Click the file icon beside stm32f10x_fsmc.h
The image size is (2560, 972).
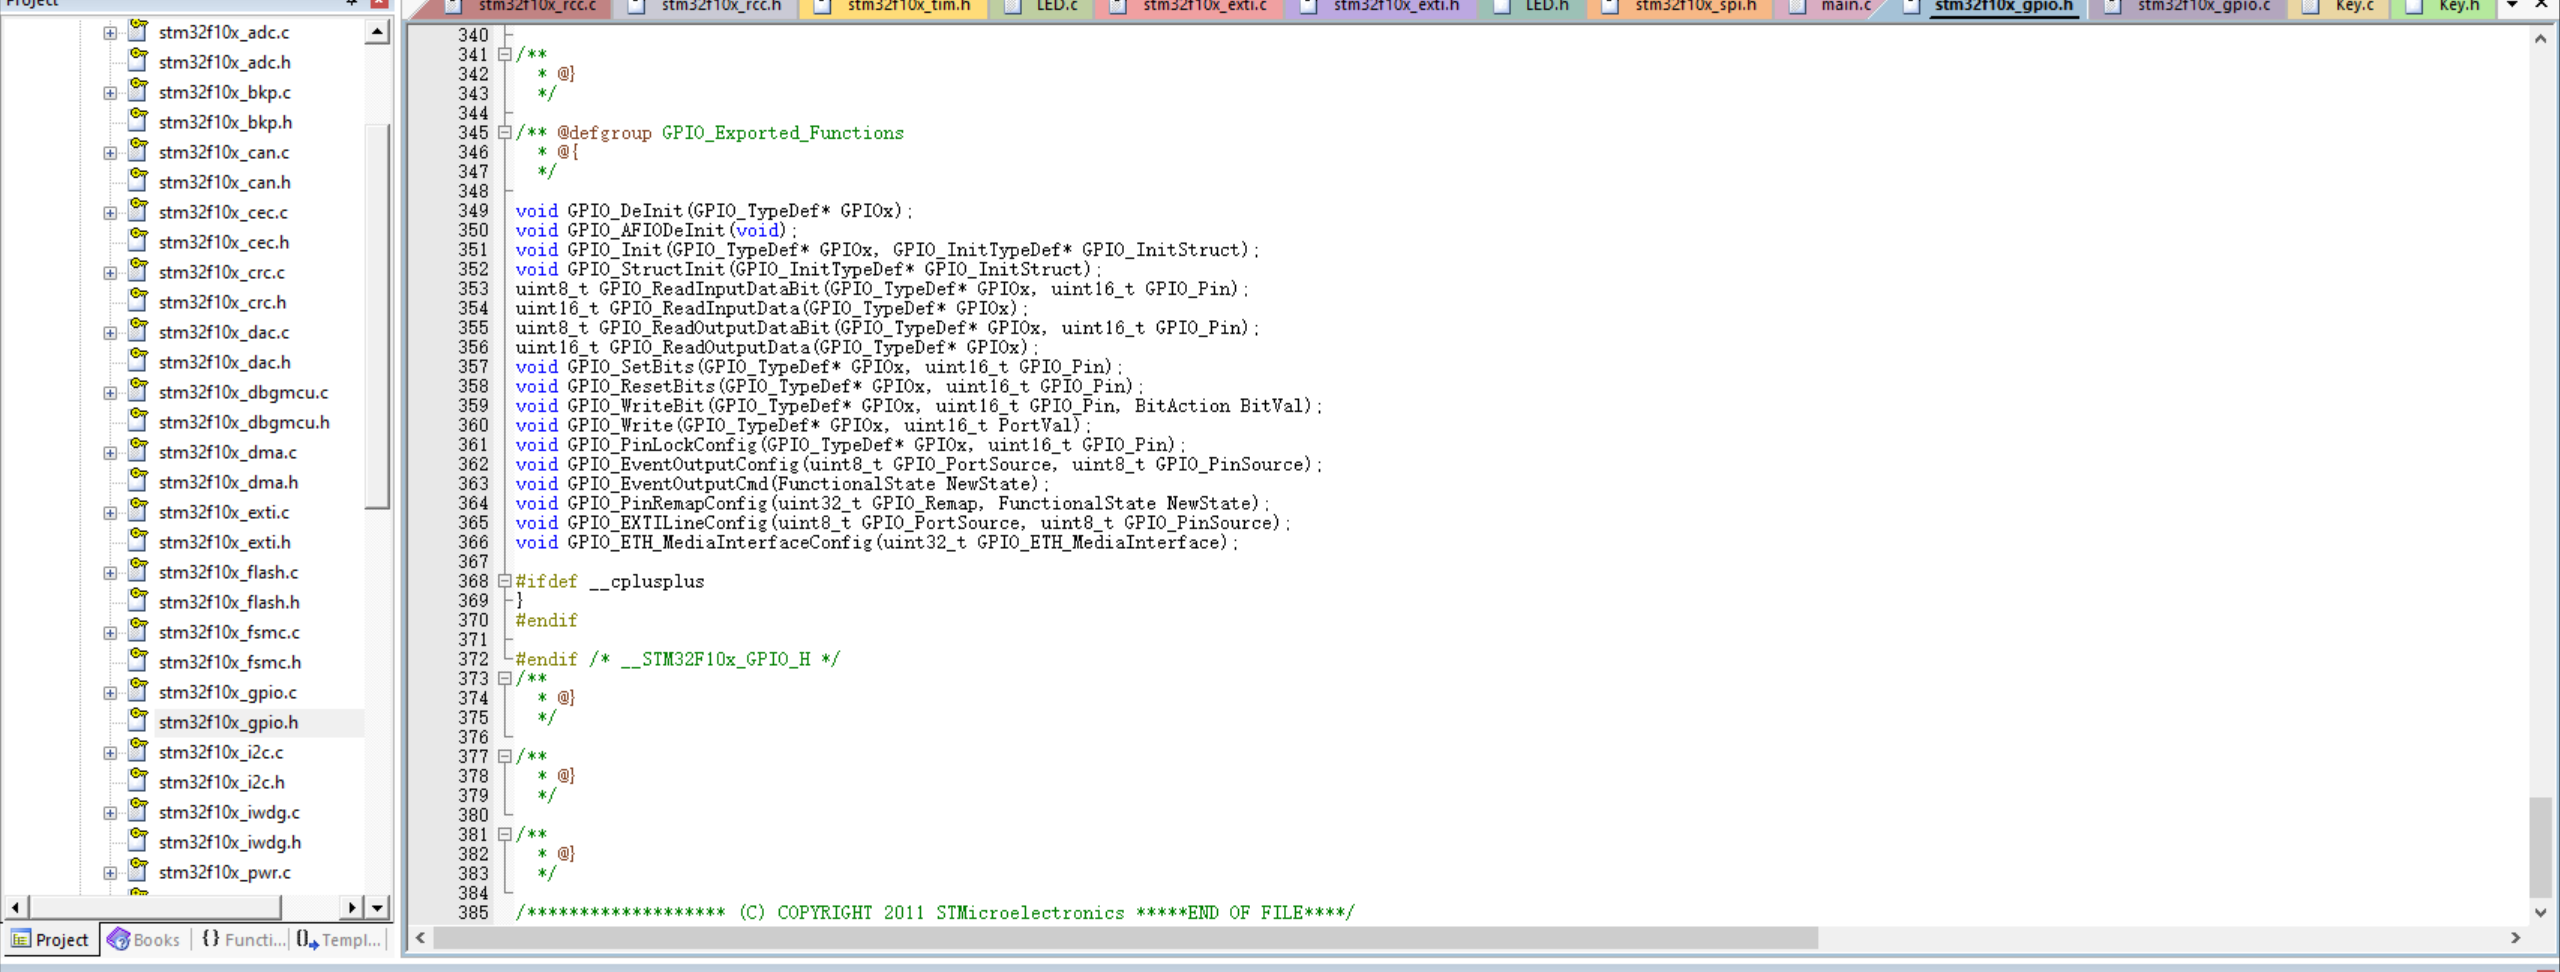tap(139, 661)
